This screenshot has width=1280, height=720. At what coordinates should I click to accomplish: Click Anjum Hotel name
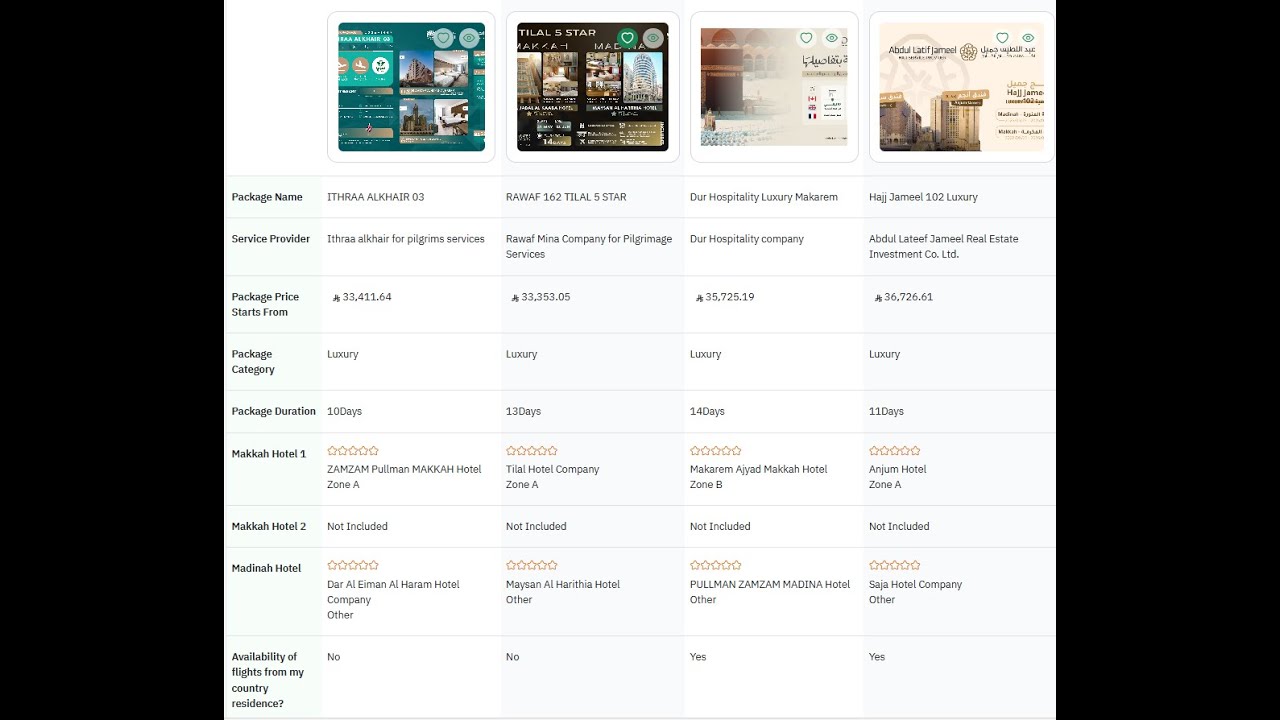click(897, 469)
